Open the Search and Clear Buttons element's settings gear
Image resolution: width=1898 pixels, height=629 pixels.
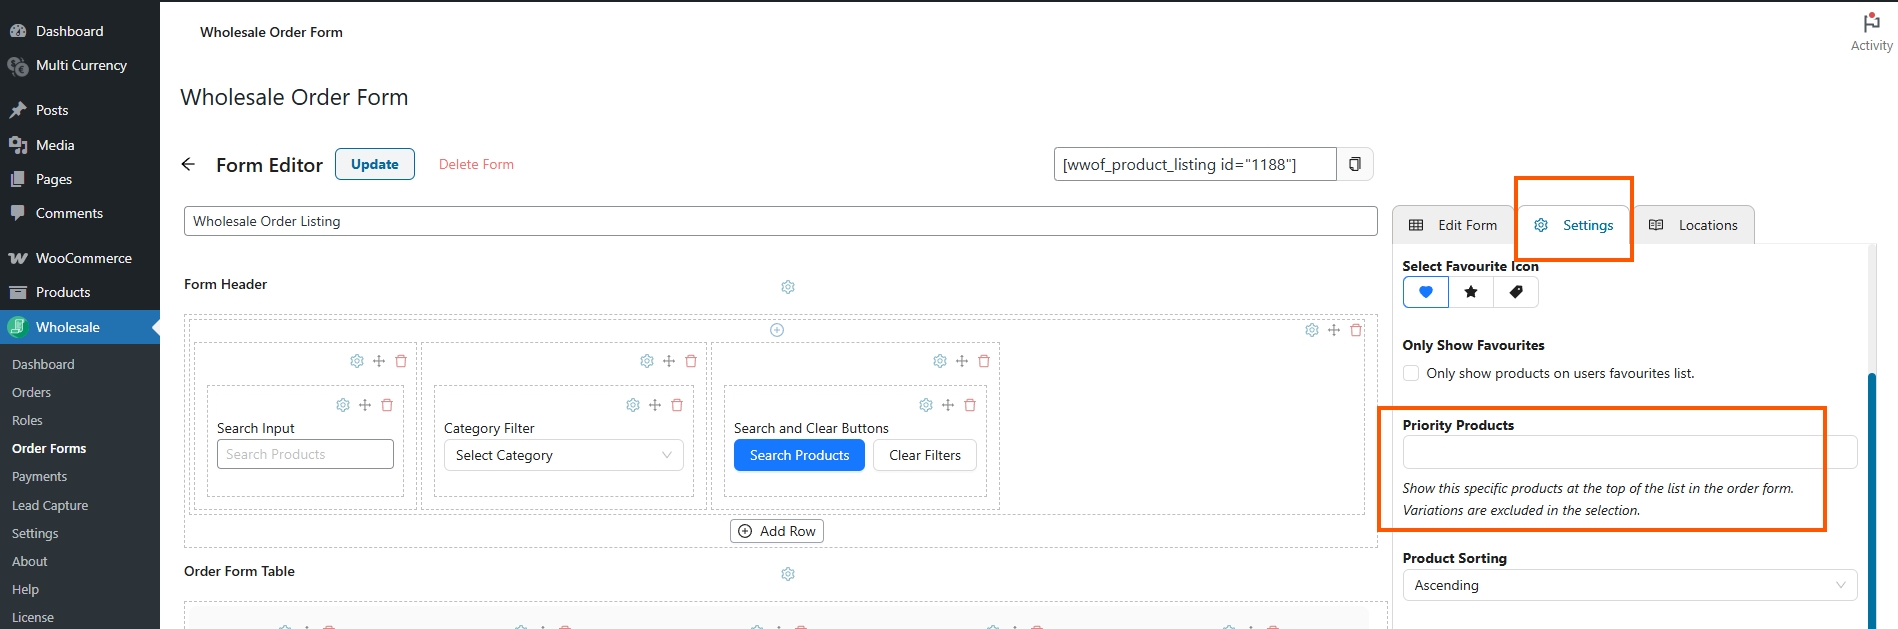(x=926, y=405)
